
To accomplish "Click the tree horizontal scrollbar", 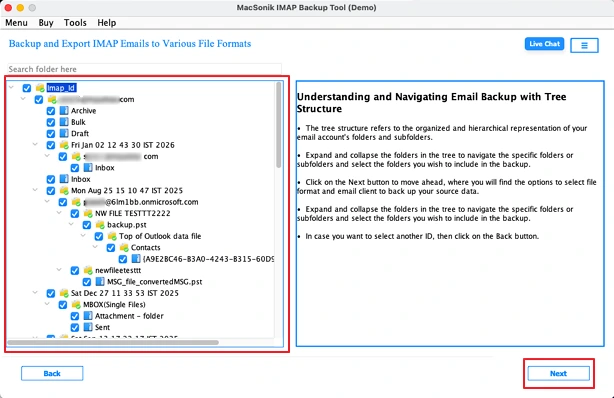I will pos(113,342).
